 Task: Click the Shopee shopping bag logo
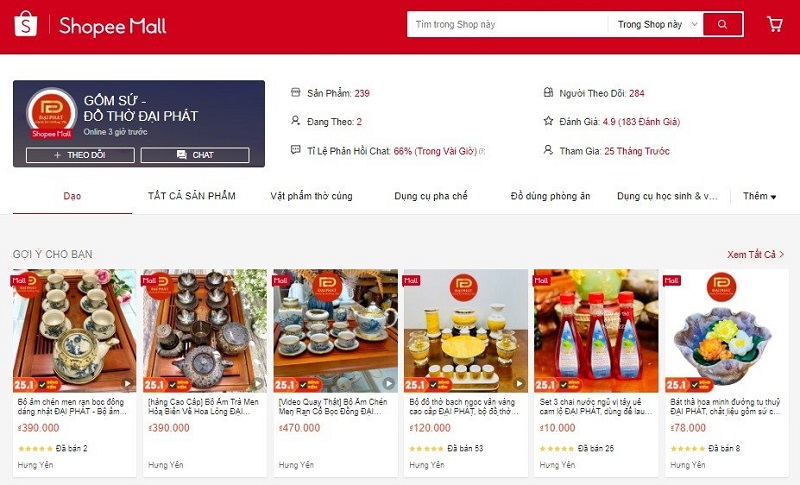[26, 24]
